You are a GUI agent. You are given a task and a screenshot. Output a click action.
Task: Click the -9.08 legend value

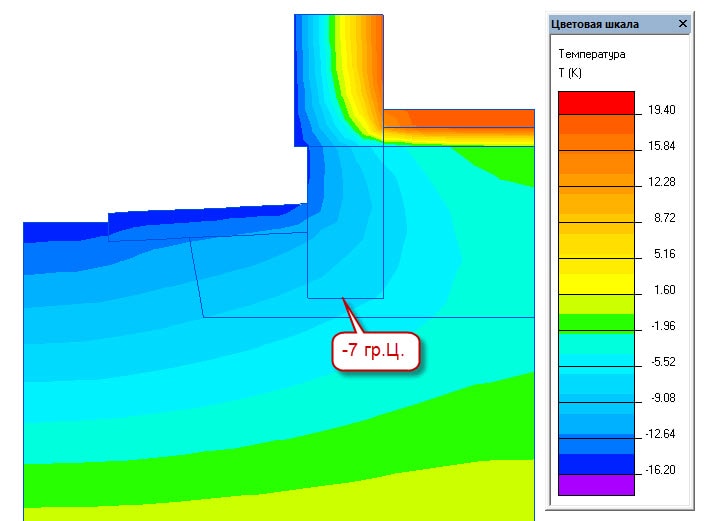(x=662, y=397)
